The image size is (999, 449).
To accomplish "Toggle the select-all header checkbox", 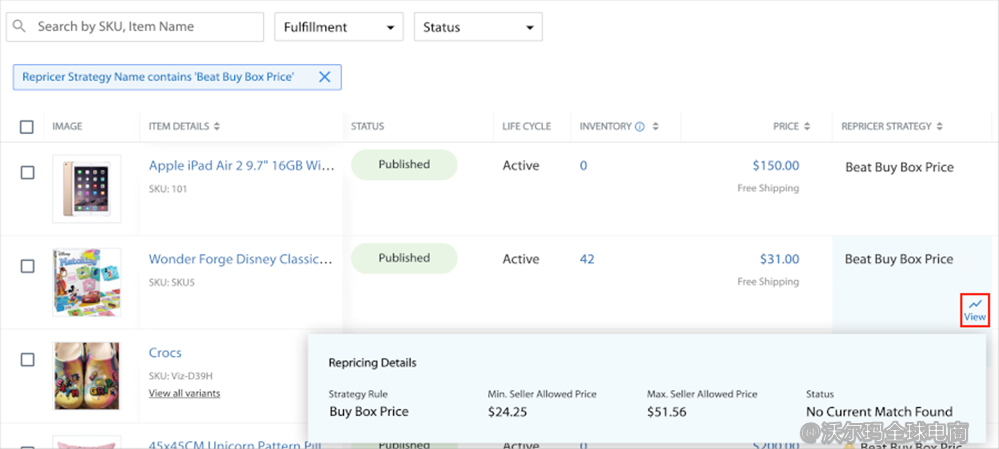I will (27, 127).
